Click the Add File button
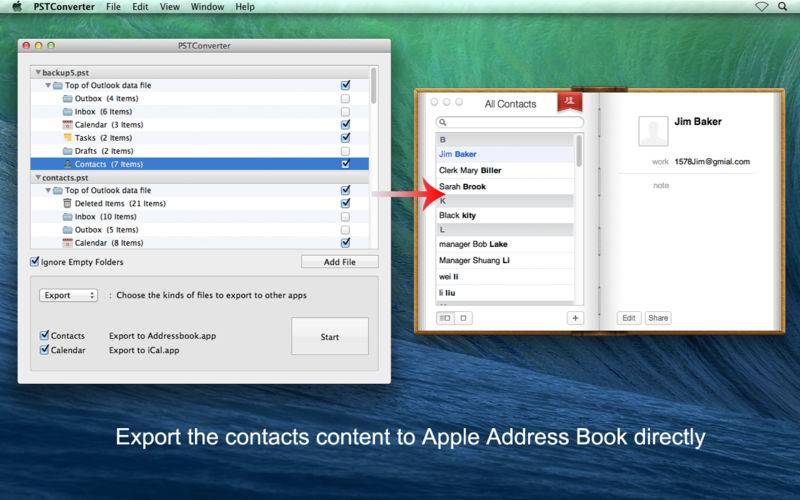This screenshot has width=800, height=500. pyautogui.click(x=340, y=262)
